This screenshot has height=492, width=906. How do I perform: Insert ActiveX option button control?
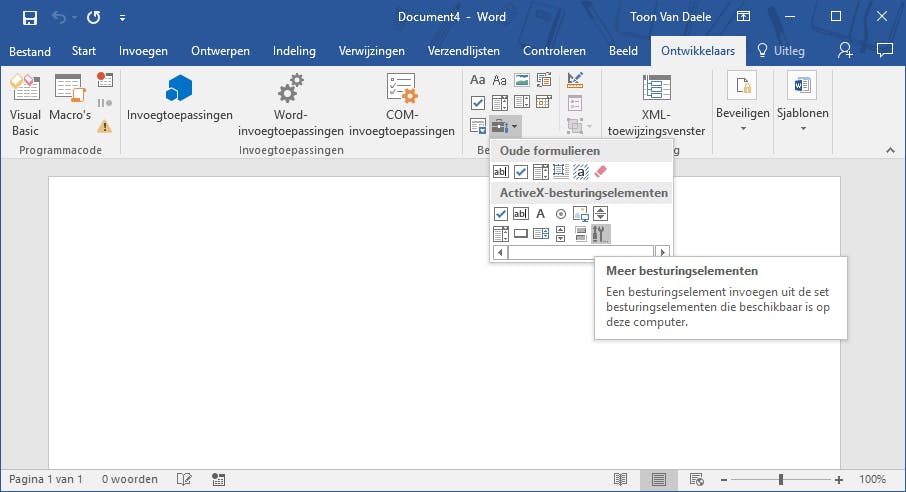pyautogui.click(x=560, y=214)
